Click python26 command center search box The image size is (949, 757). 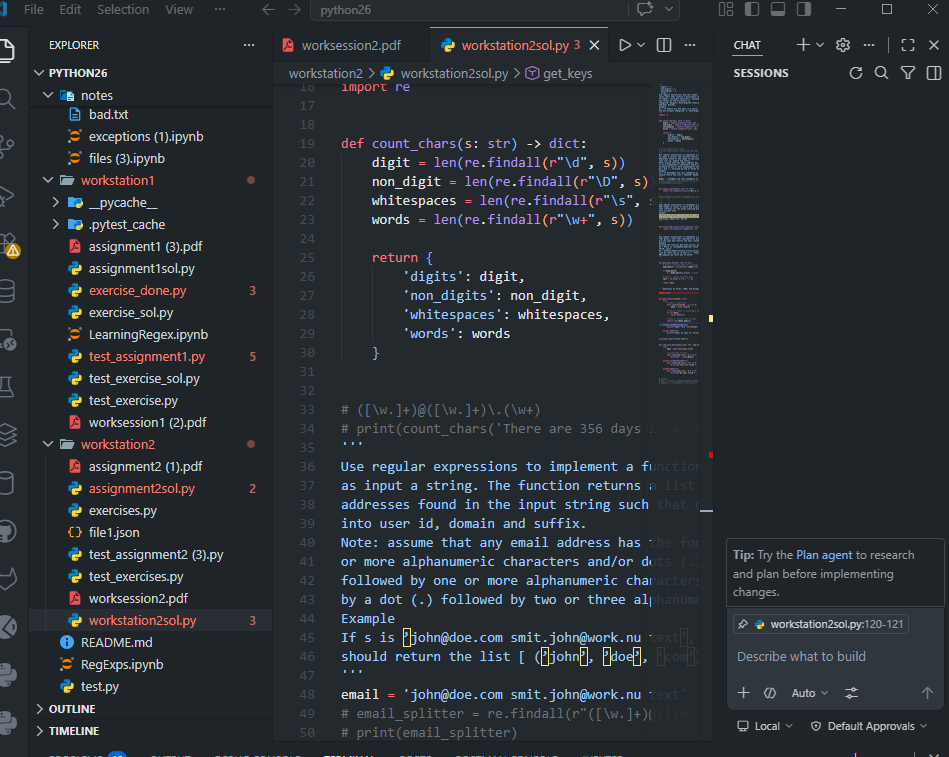coord(470,10)
